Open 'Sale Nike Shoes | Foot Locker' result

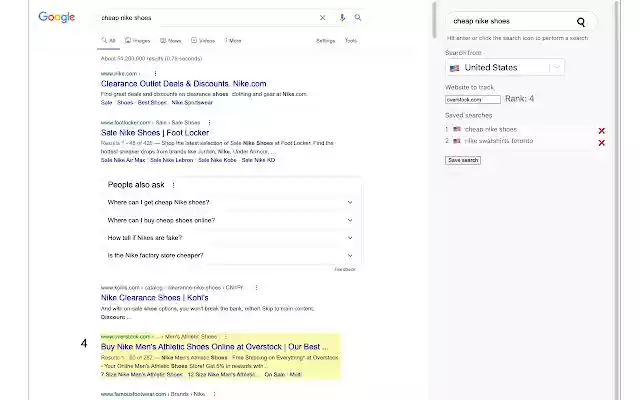click(x=155, y=133)
